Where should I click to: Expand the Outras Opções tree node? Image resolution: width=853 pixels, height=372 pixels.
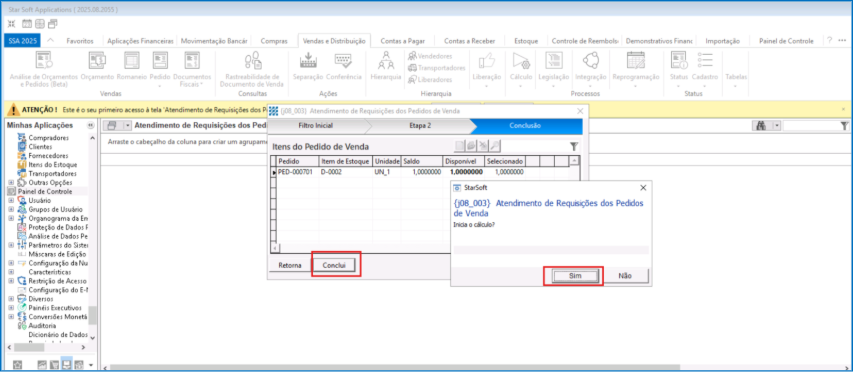10,183
